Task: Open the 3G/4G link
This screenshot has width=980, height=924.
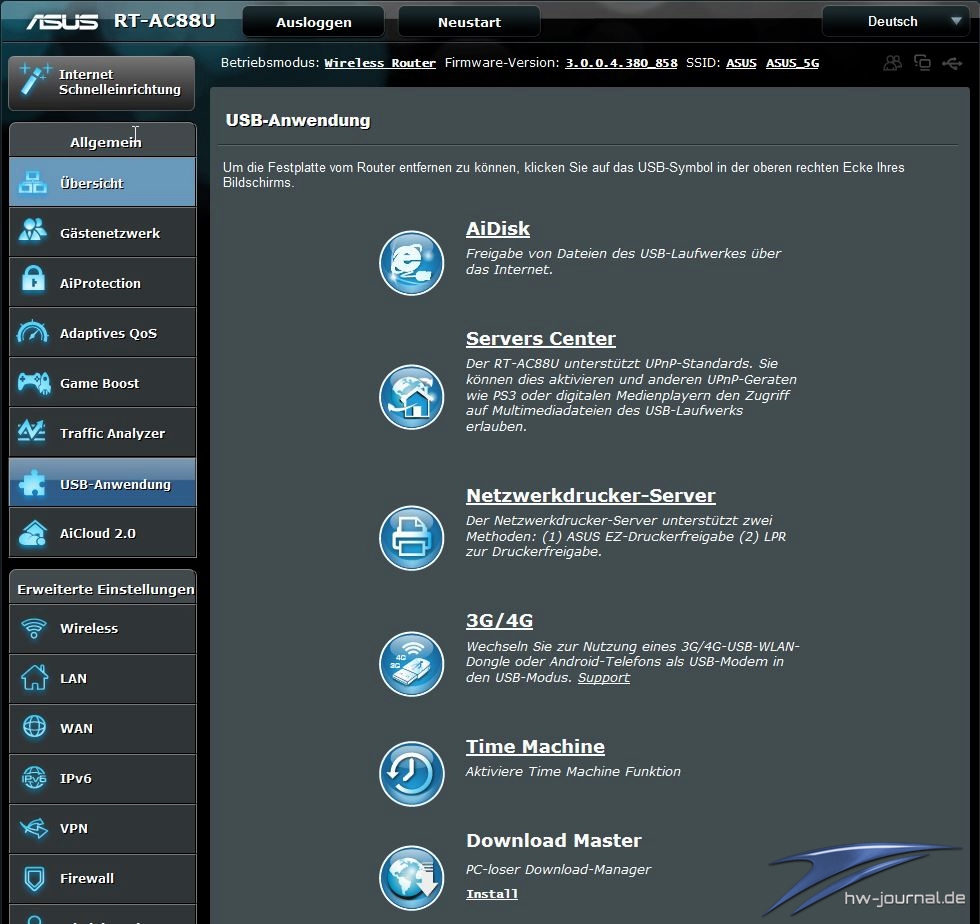Action: (x=499, y=620)
